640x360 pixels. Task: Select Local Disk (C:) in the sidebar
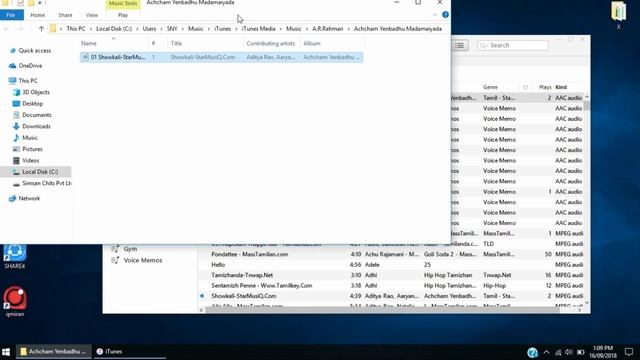coord(36,172)
